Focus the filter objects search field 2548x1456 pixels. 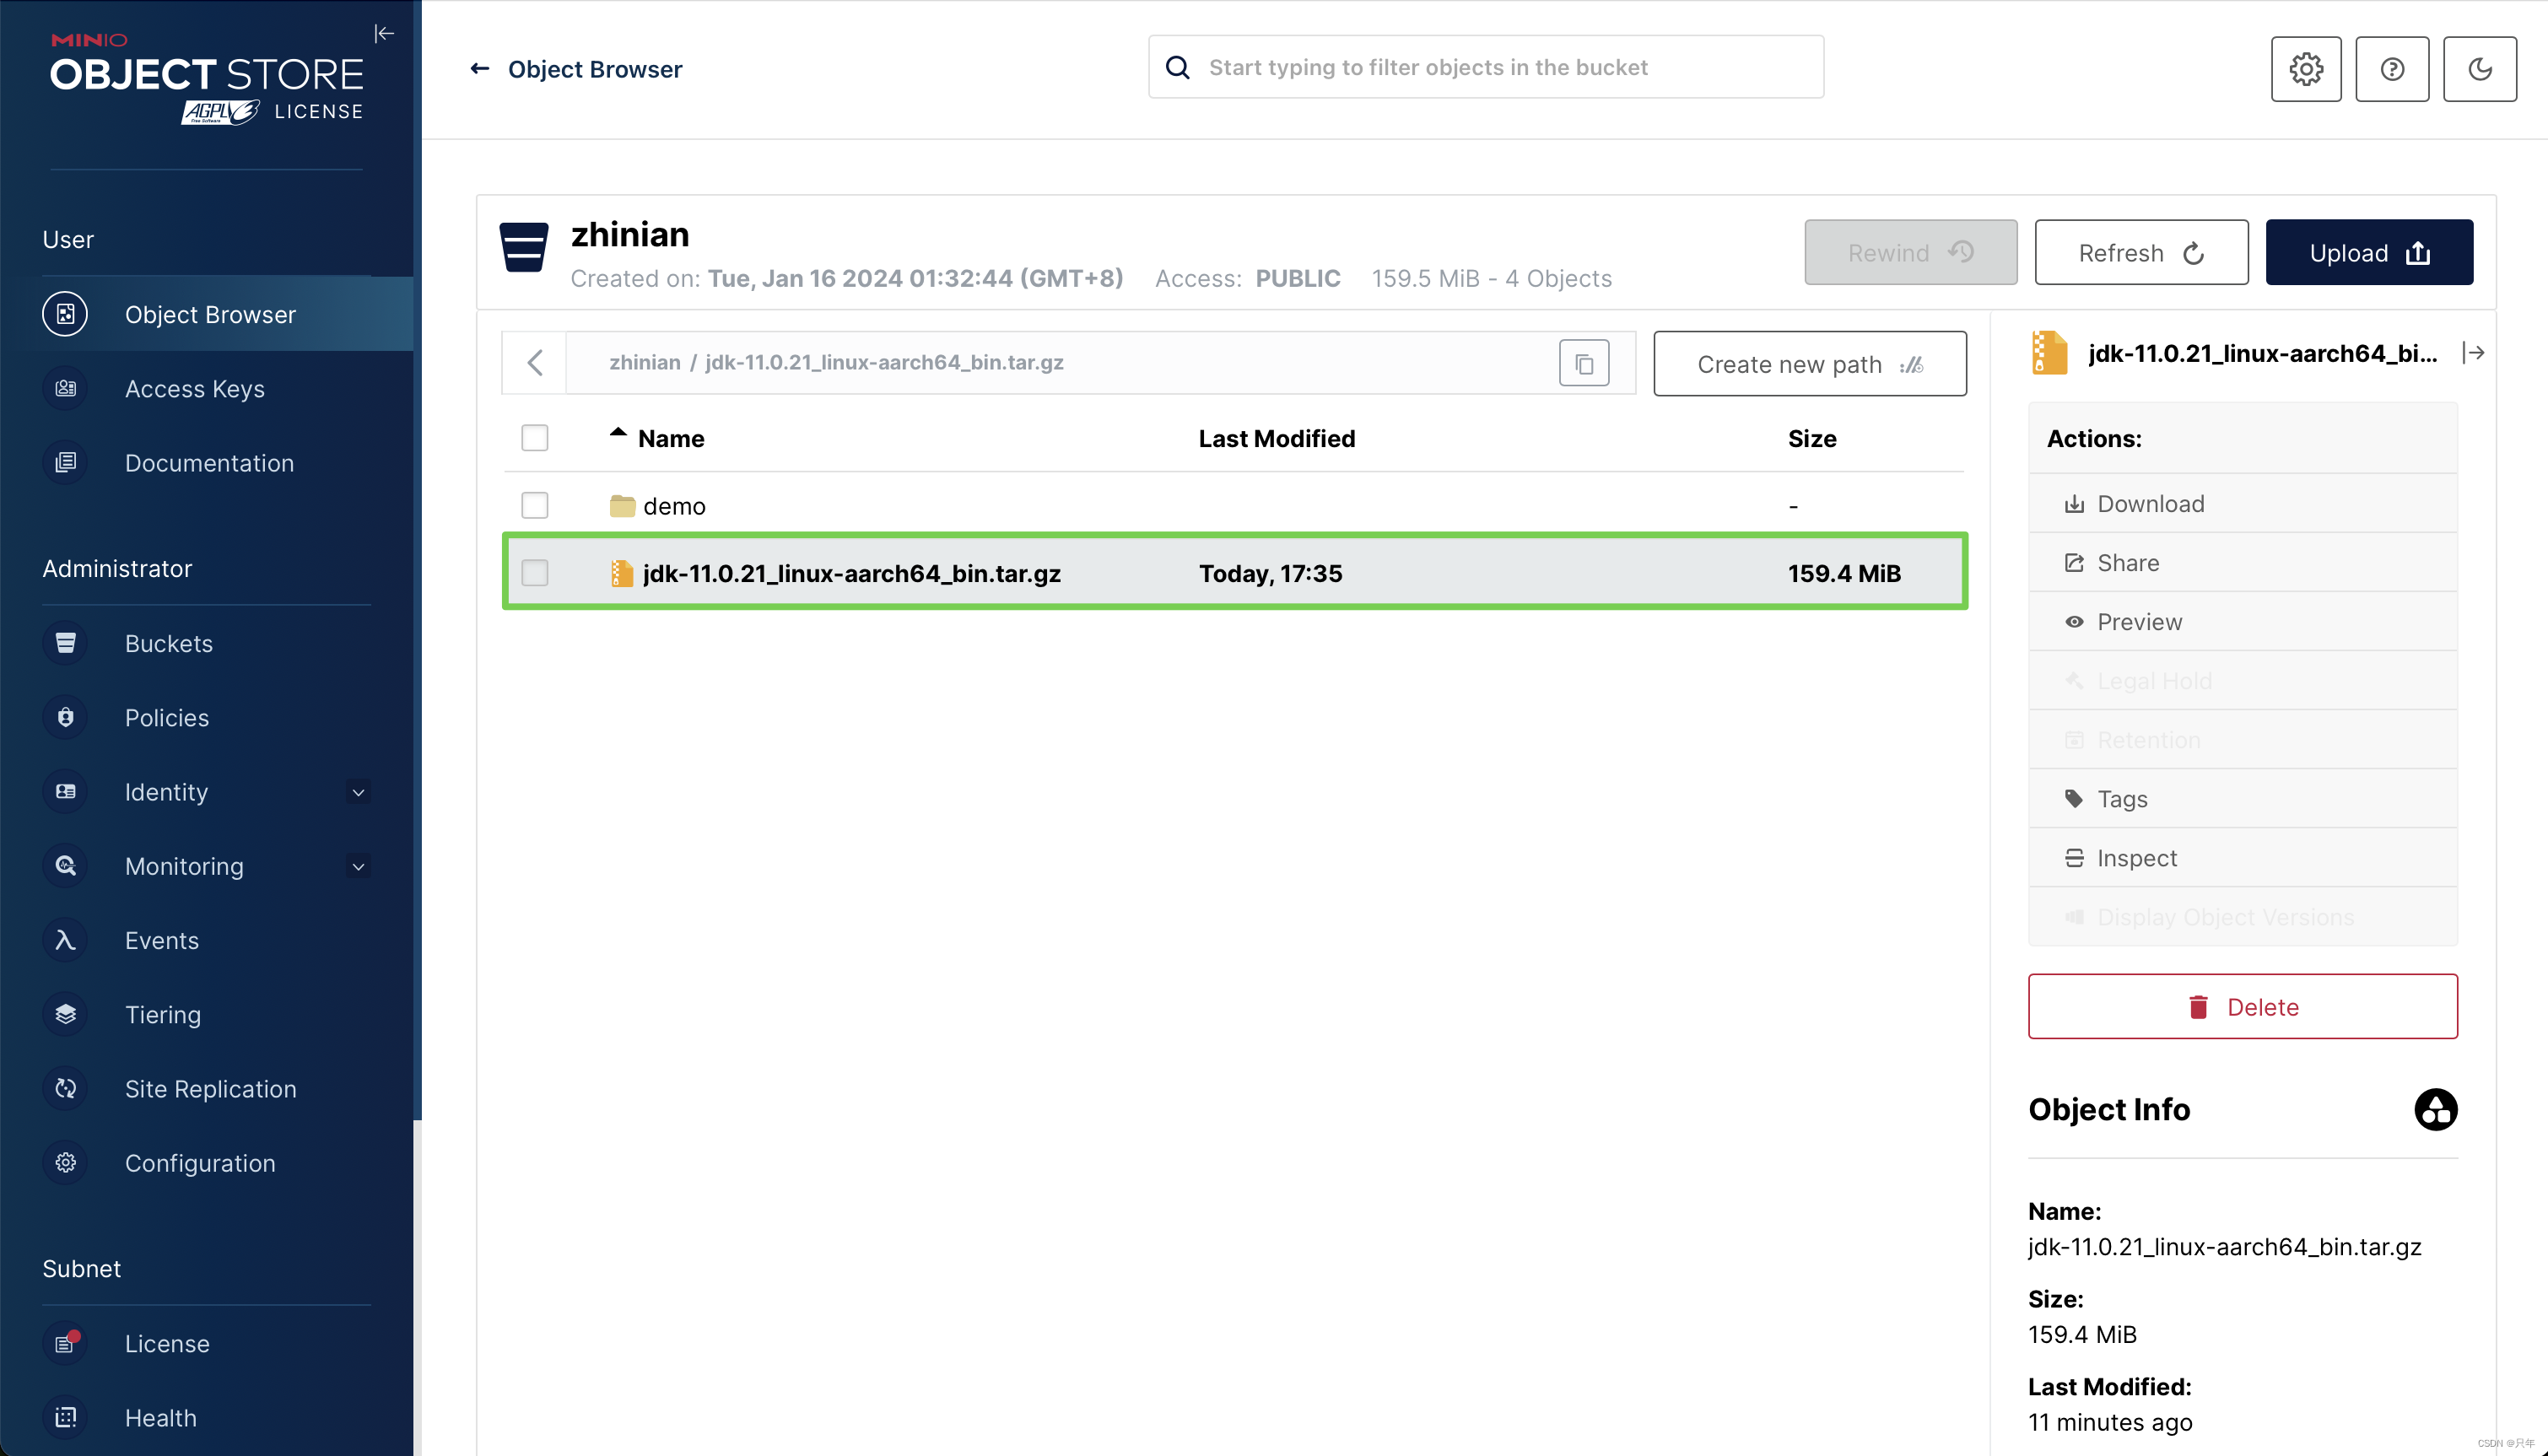tap(1486, 67)
